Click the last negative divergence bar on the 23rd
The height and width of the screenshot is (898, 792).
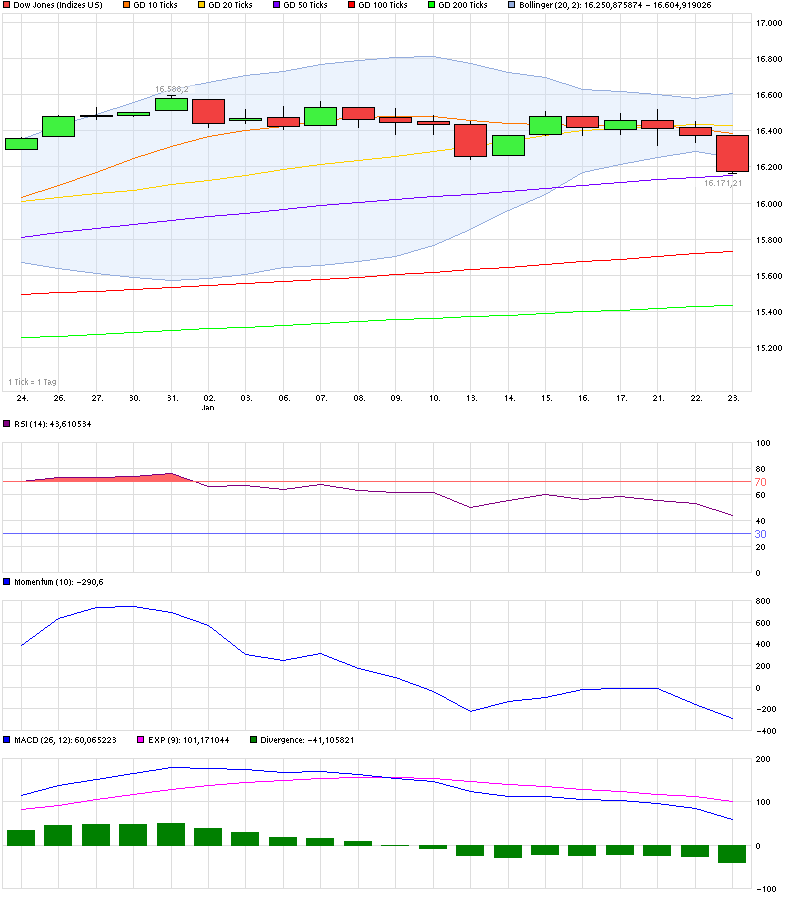732,854
